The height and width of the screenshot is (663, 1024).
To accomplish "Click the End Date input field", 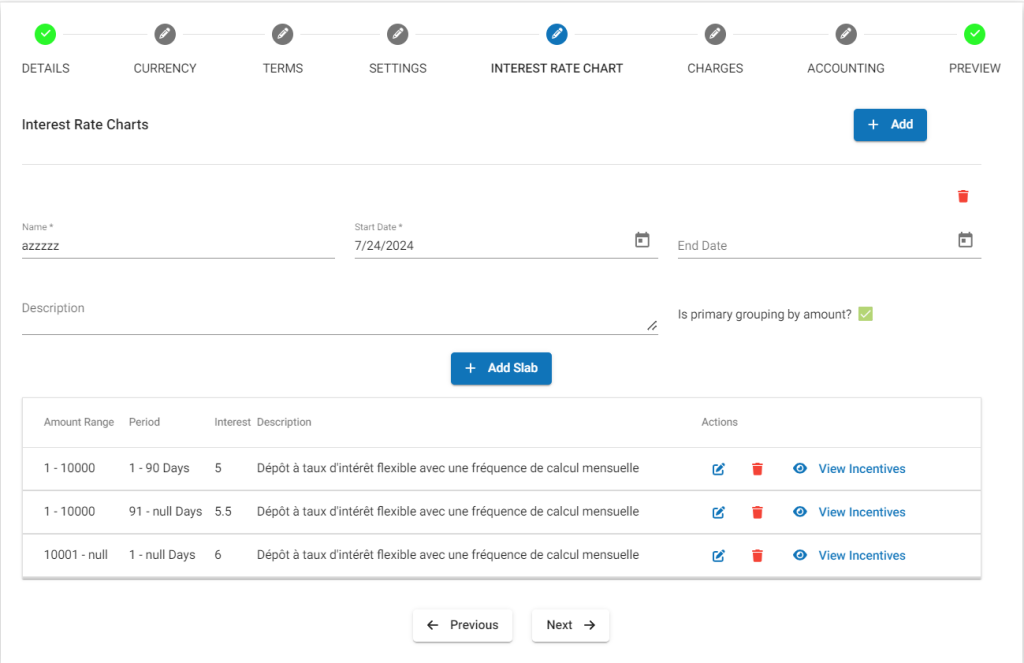I will pos(816,246).
